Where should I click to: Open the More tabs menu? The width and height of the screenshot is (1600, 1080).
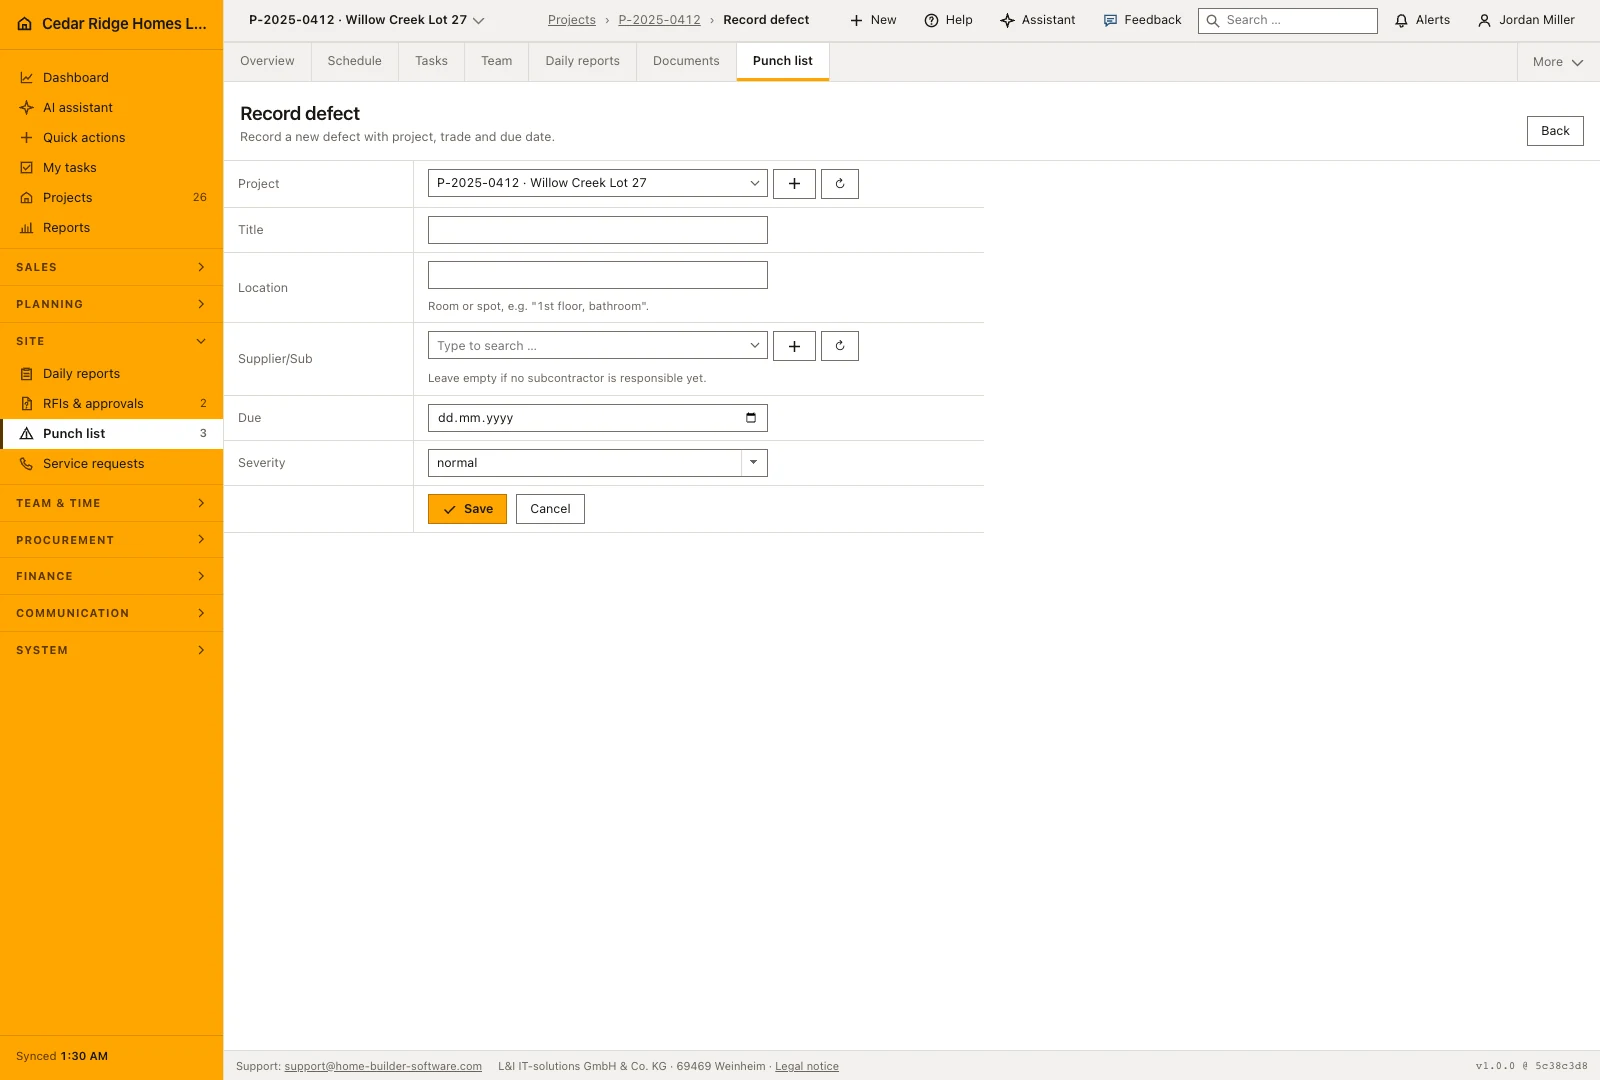pyautogui.click(x=1558, y=62)
